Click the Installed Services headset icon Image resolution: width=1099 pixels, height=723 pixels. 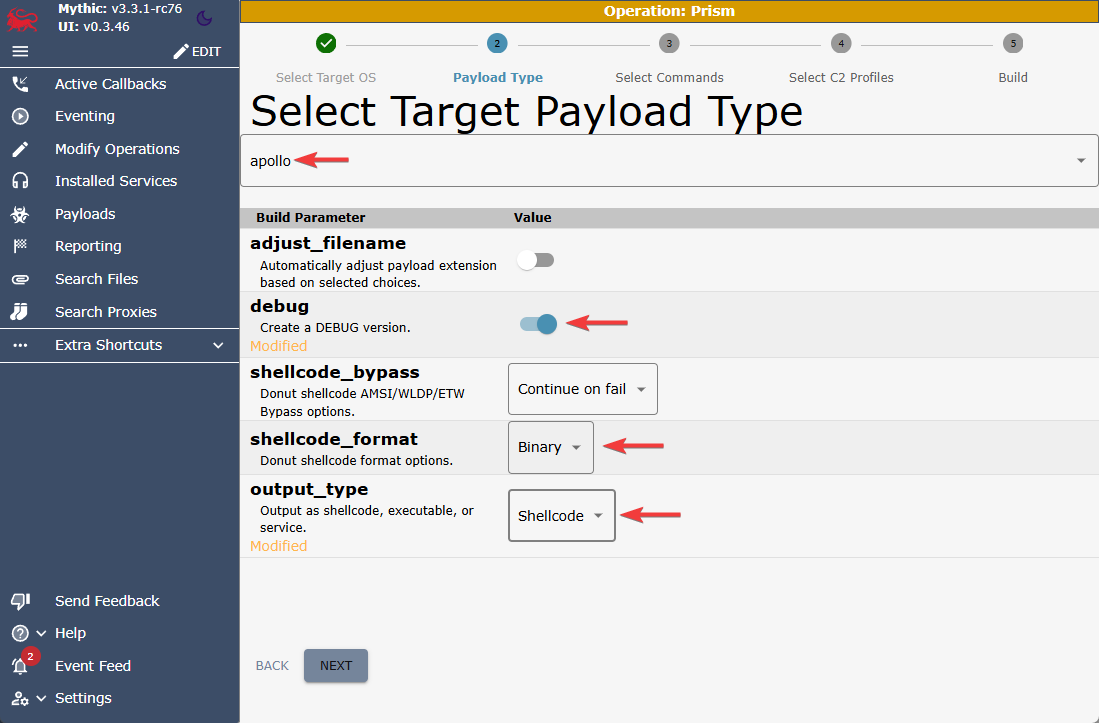pyautogui.click(x=20, y=181)
